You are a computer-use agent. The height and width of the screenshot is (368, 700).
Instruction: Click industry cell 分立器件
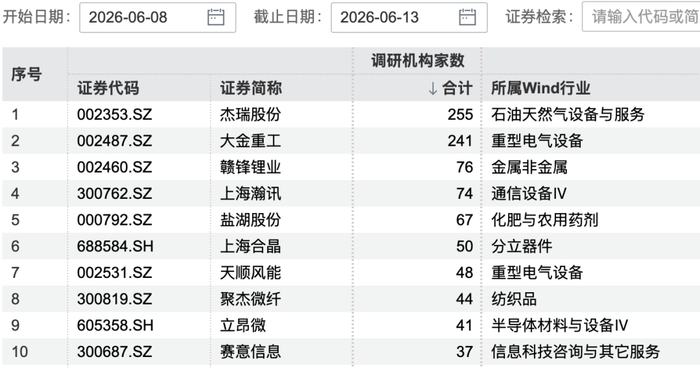[522, 246]
